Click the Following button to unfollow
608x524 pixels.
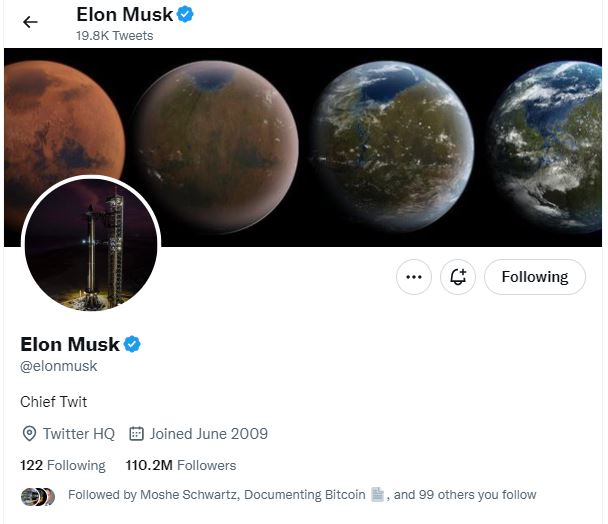534,277
